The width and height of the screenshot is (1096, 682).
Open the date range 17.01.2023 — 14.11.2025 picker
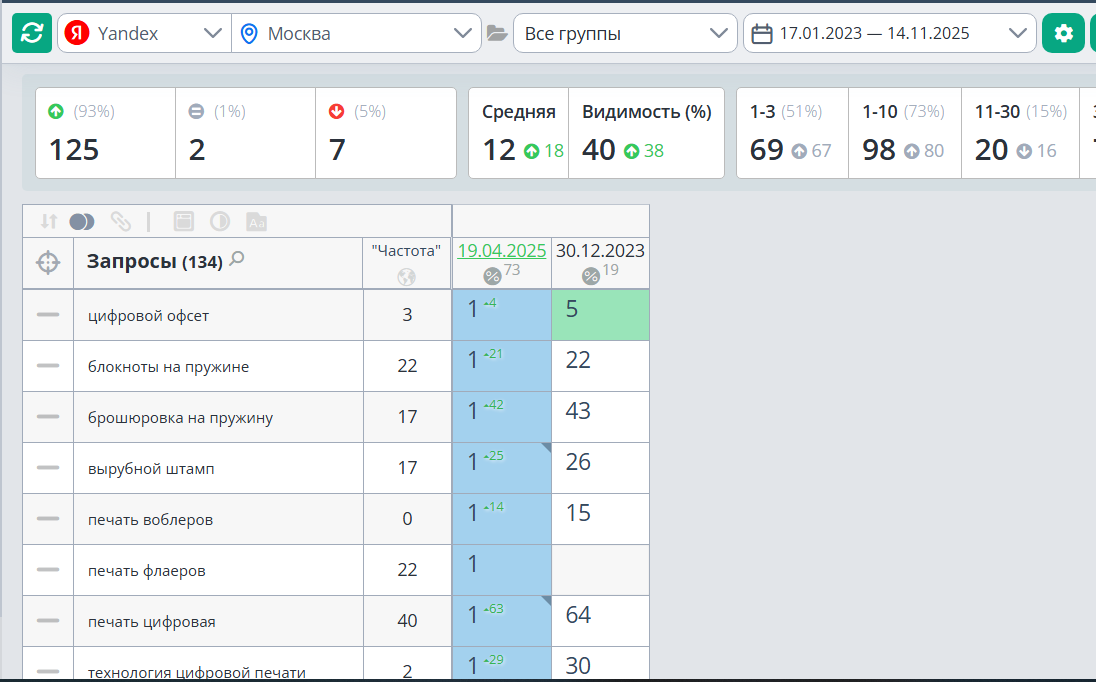(x=889, y=33)
